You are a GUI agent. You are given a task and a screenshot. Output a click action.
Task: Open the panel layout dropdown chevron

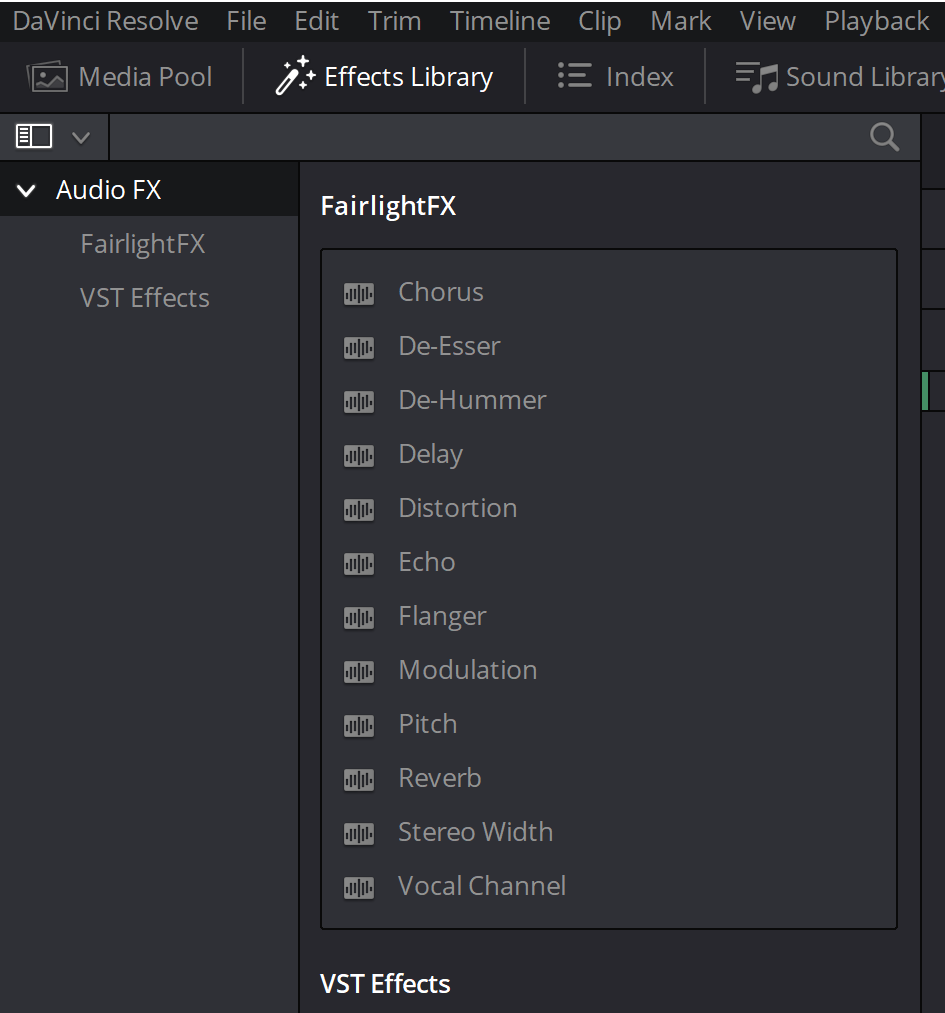coord(81,138)
